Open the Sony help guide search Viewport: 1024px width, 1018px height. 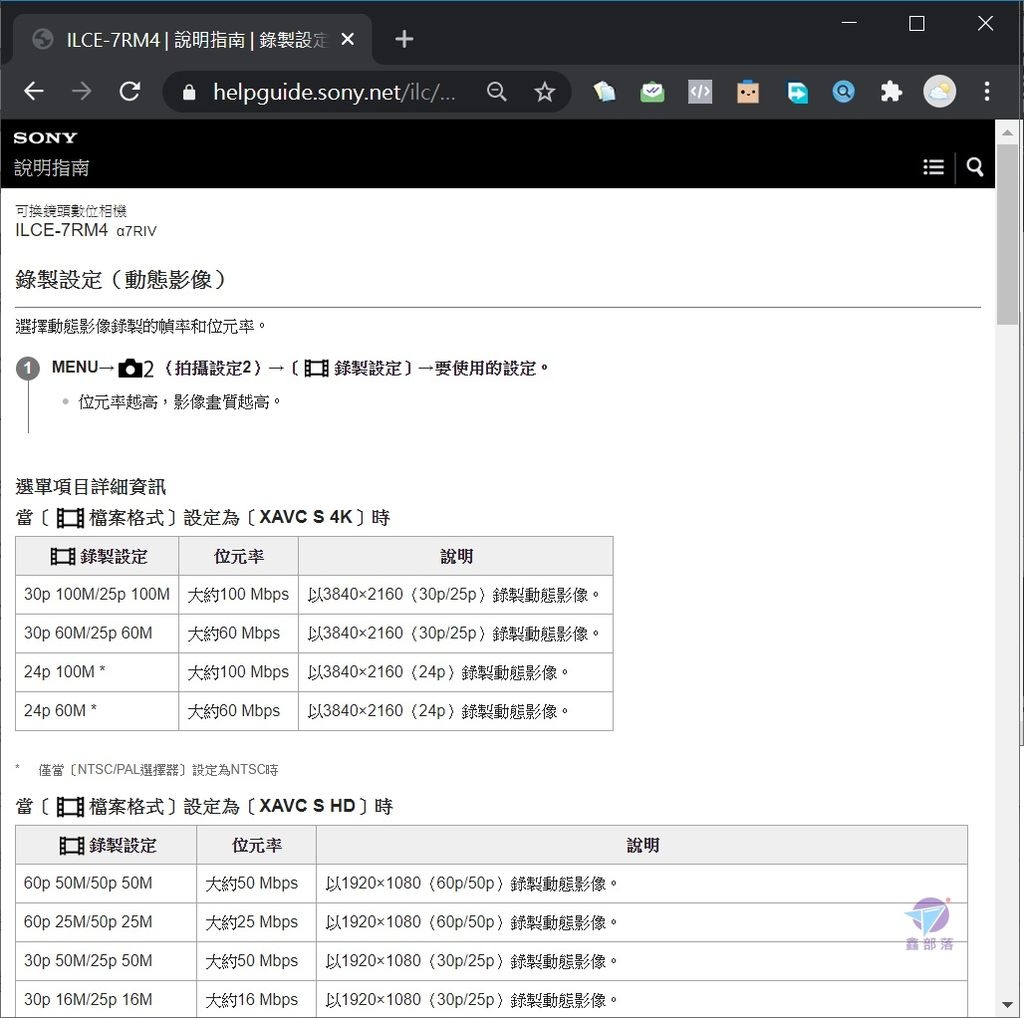[x=975, y=167]
